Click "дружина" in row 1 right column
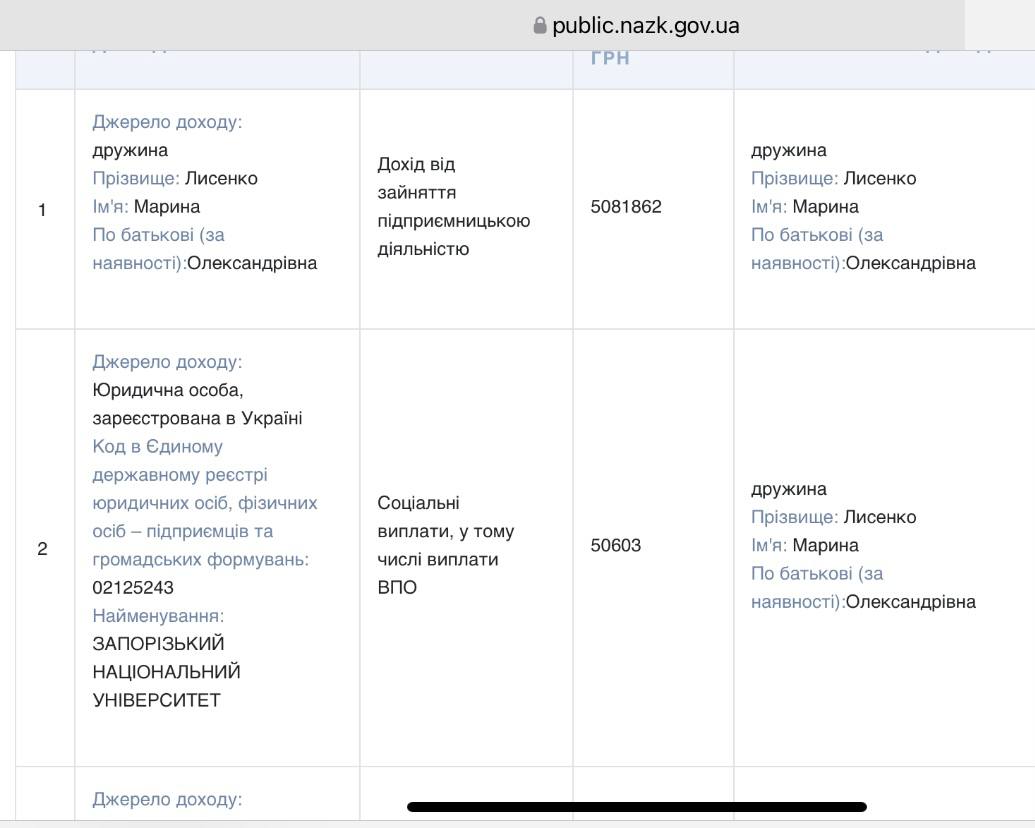The height and width of the screenshot is (828, 1035). click(x=788, y=150)
